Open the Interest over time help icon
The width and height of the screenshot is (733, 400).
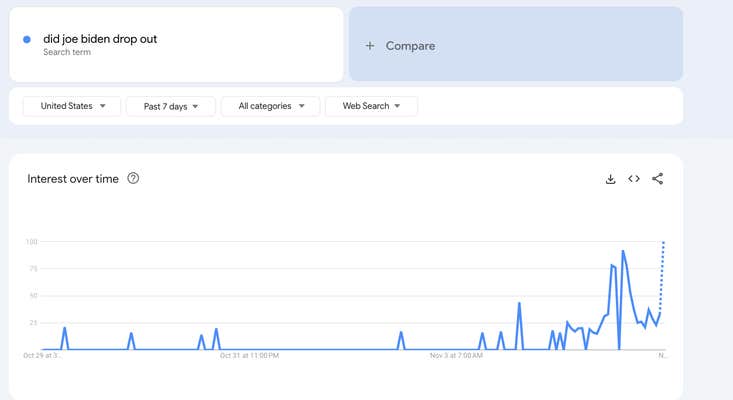[133, 179]
